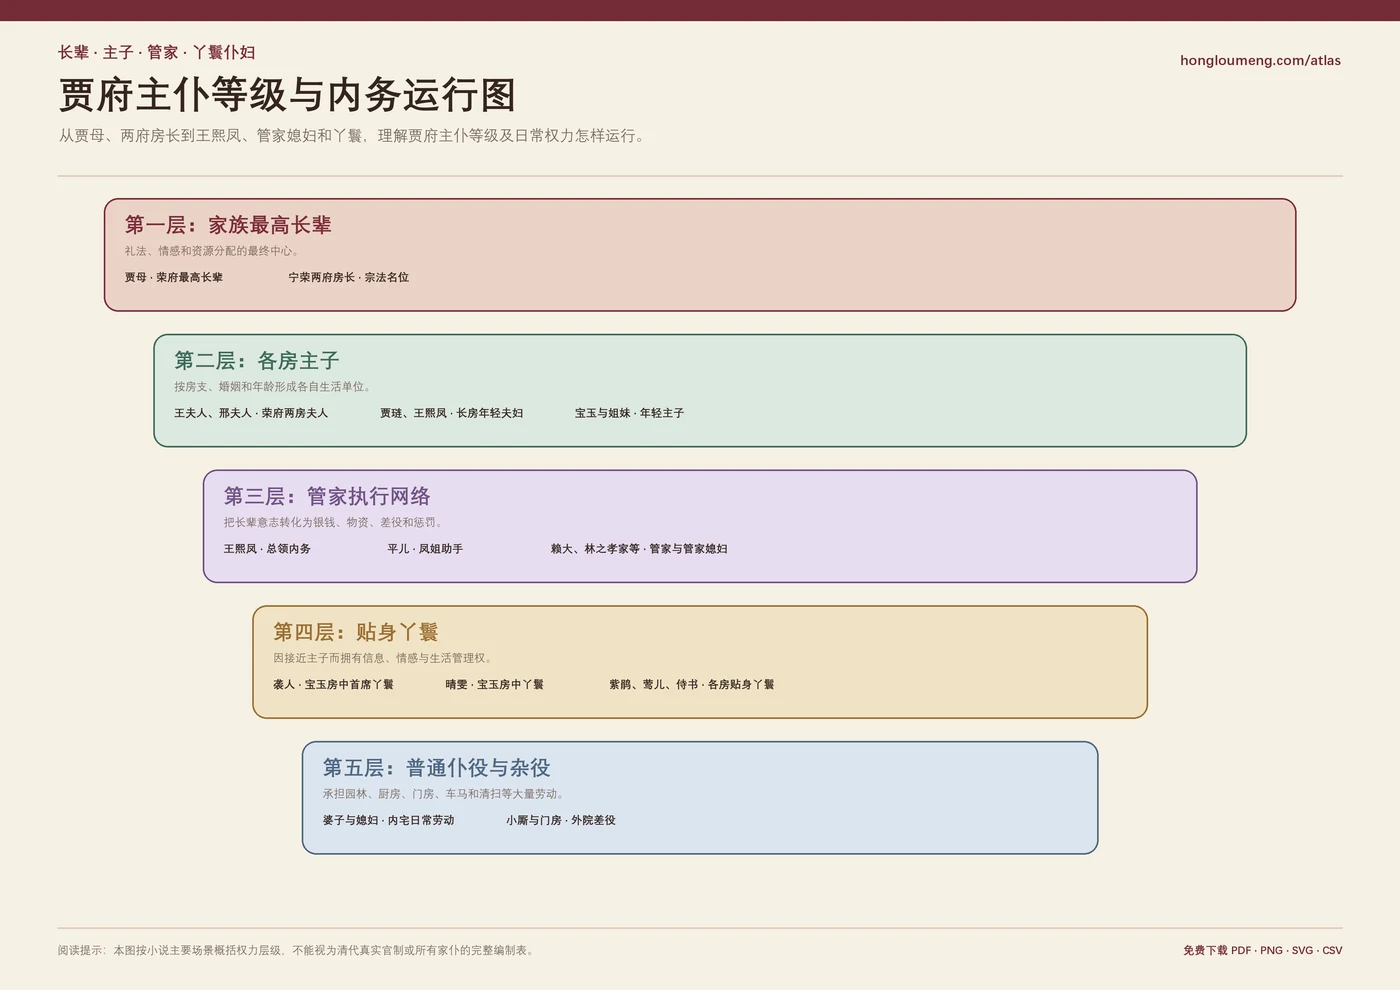
Task: Select entry 贾母 · 荣府最高长辈
Action: pos(174,277)
